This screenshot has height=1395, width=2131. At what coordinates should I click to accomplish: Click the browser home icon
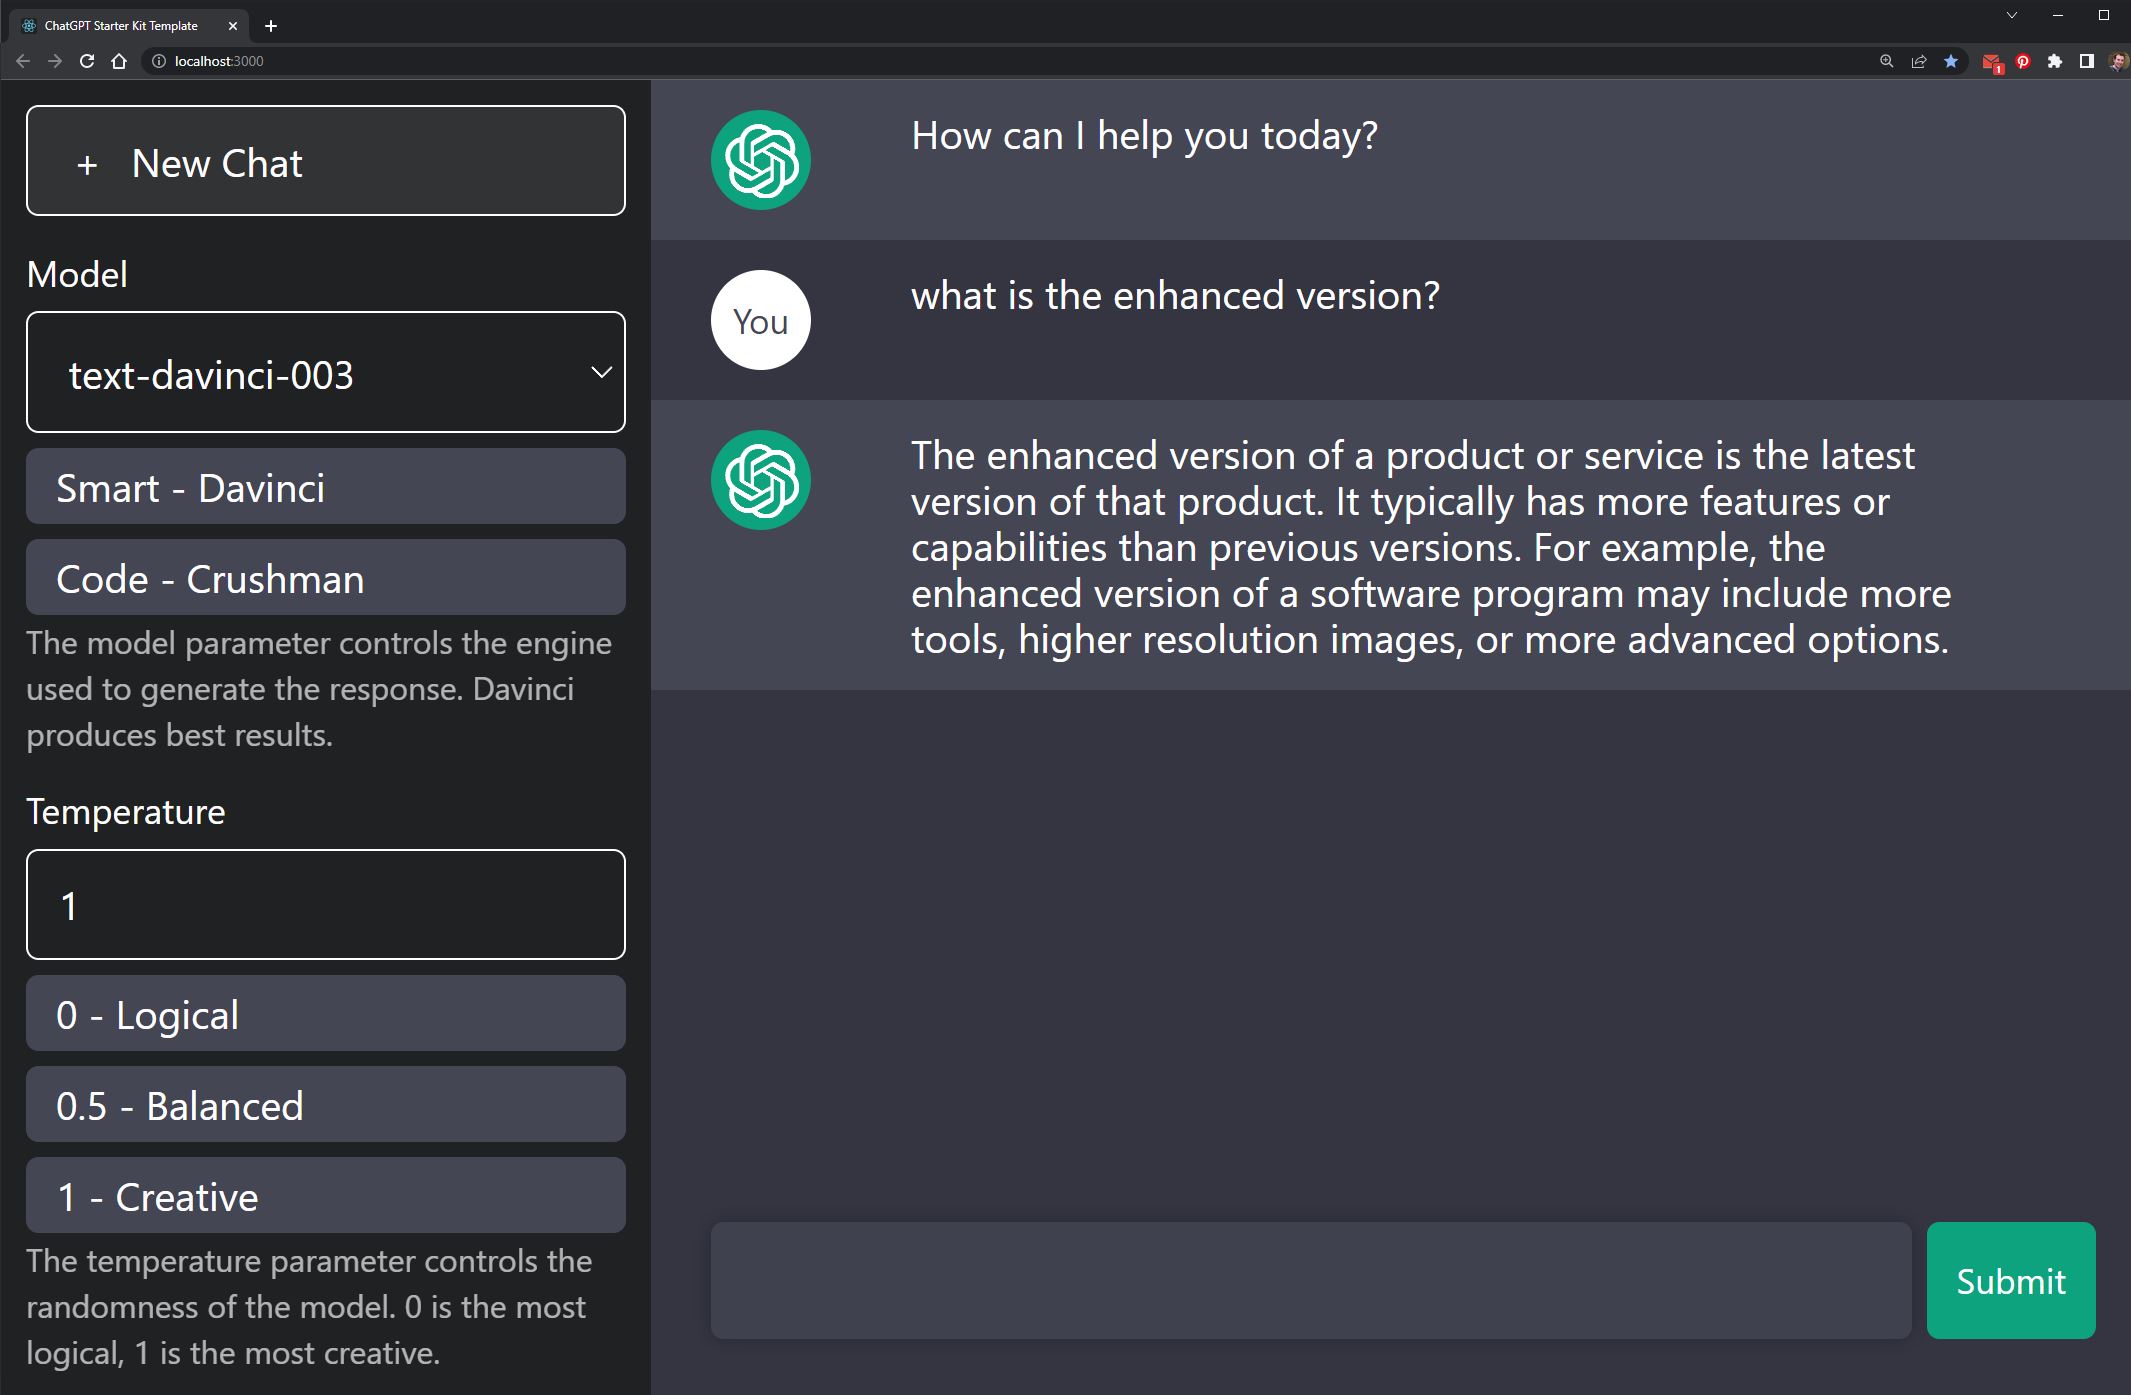[x=119, y=61]
